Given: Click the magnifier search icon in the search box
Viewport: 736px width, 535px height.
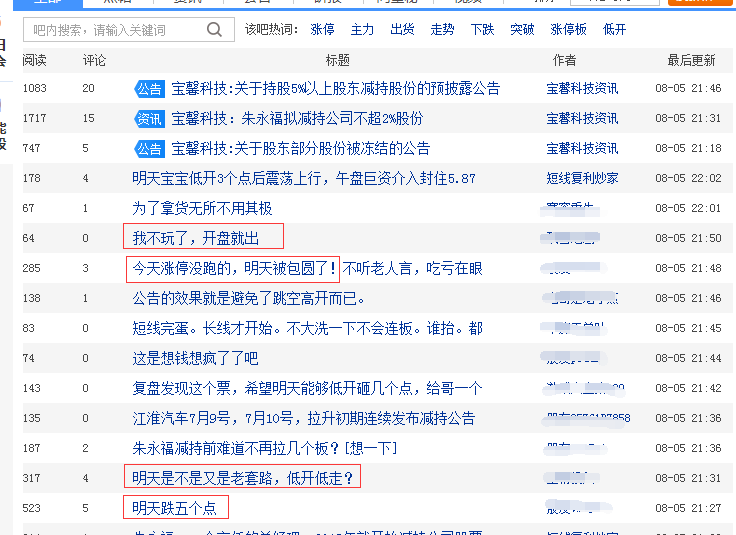Looking at the screenshot, I should [x=214, y=30].
